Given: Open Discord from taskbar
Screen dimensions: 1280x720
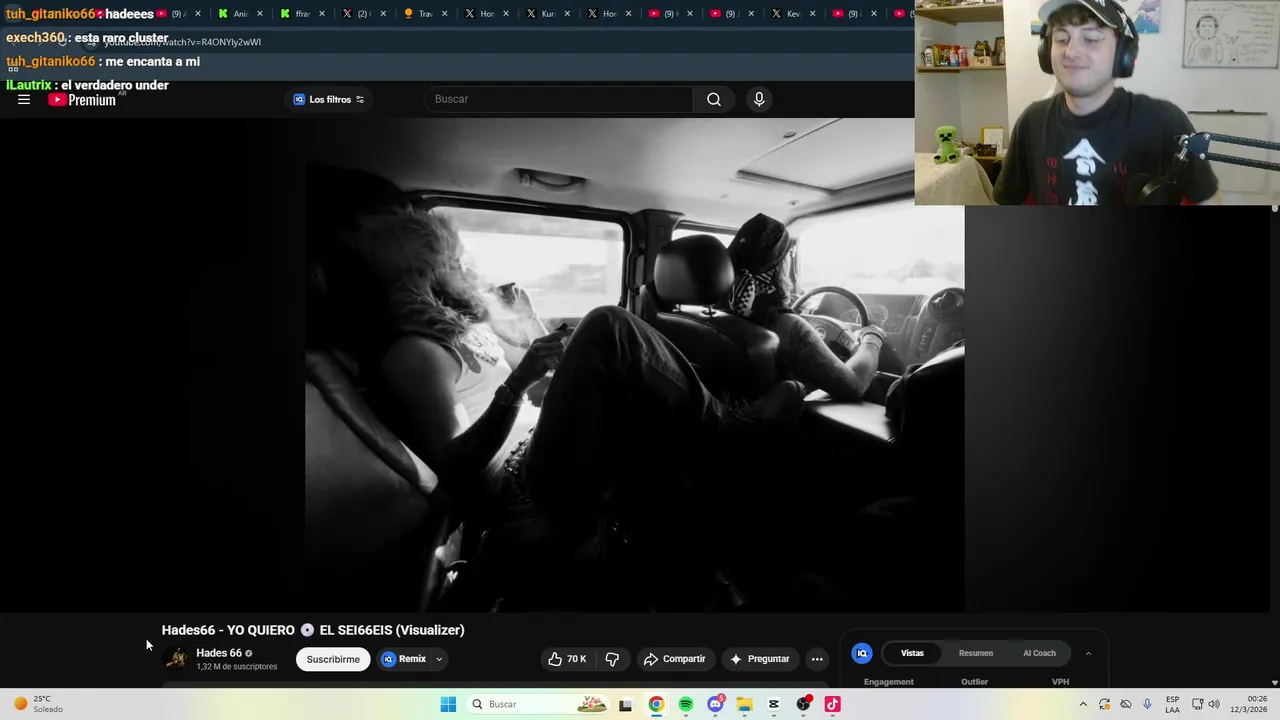Looking at the screenshot, I should (x=715, y=704).
